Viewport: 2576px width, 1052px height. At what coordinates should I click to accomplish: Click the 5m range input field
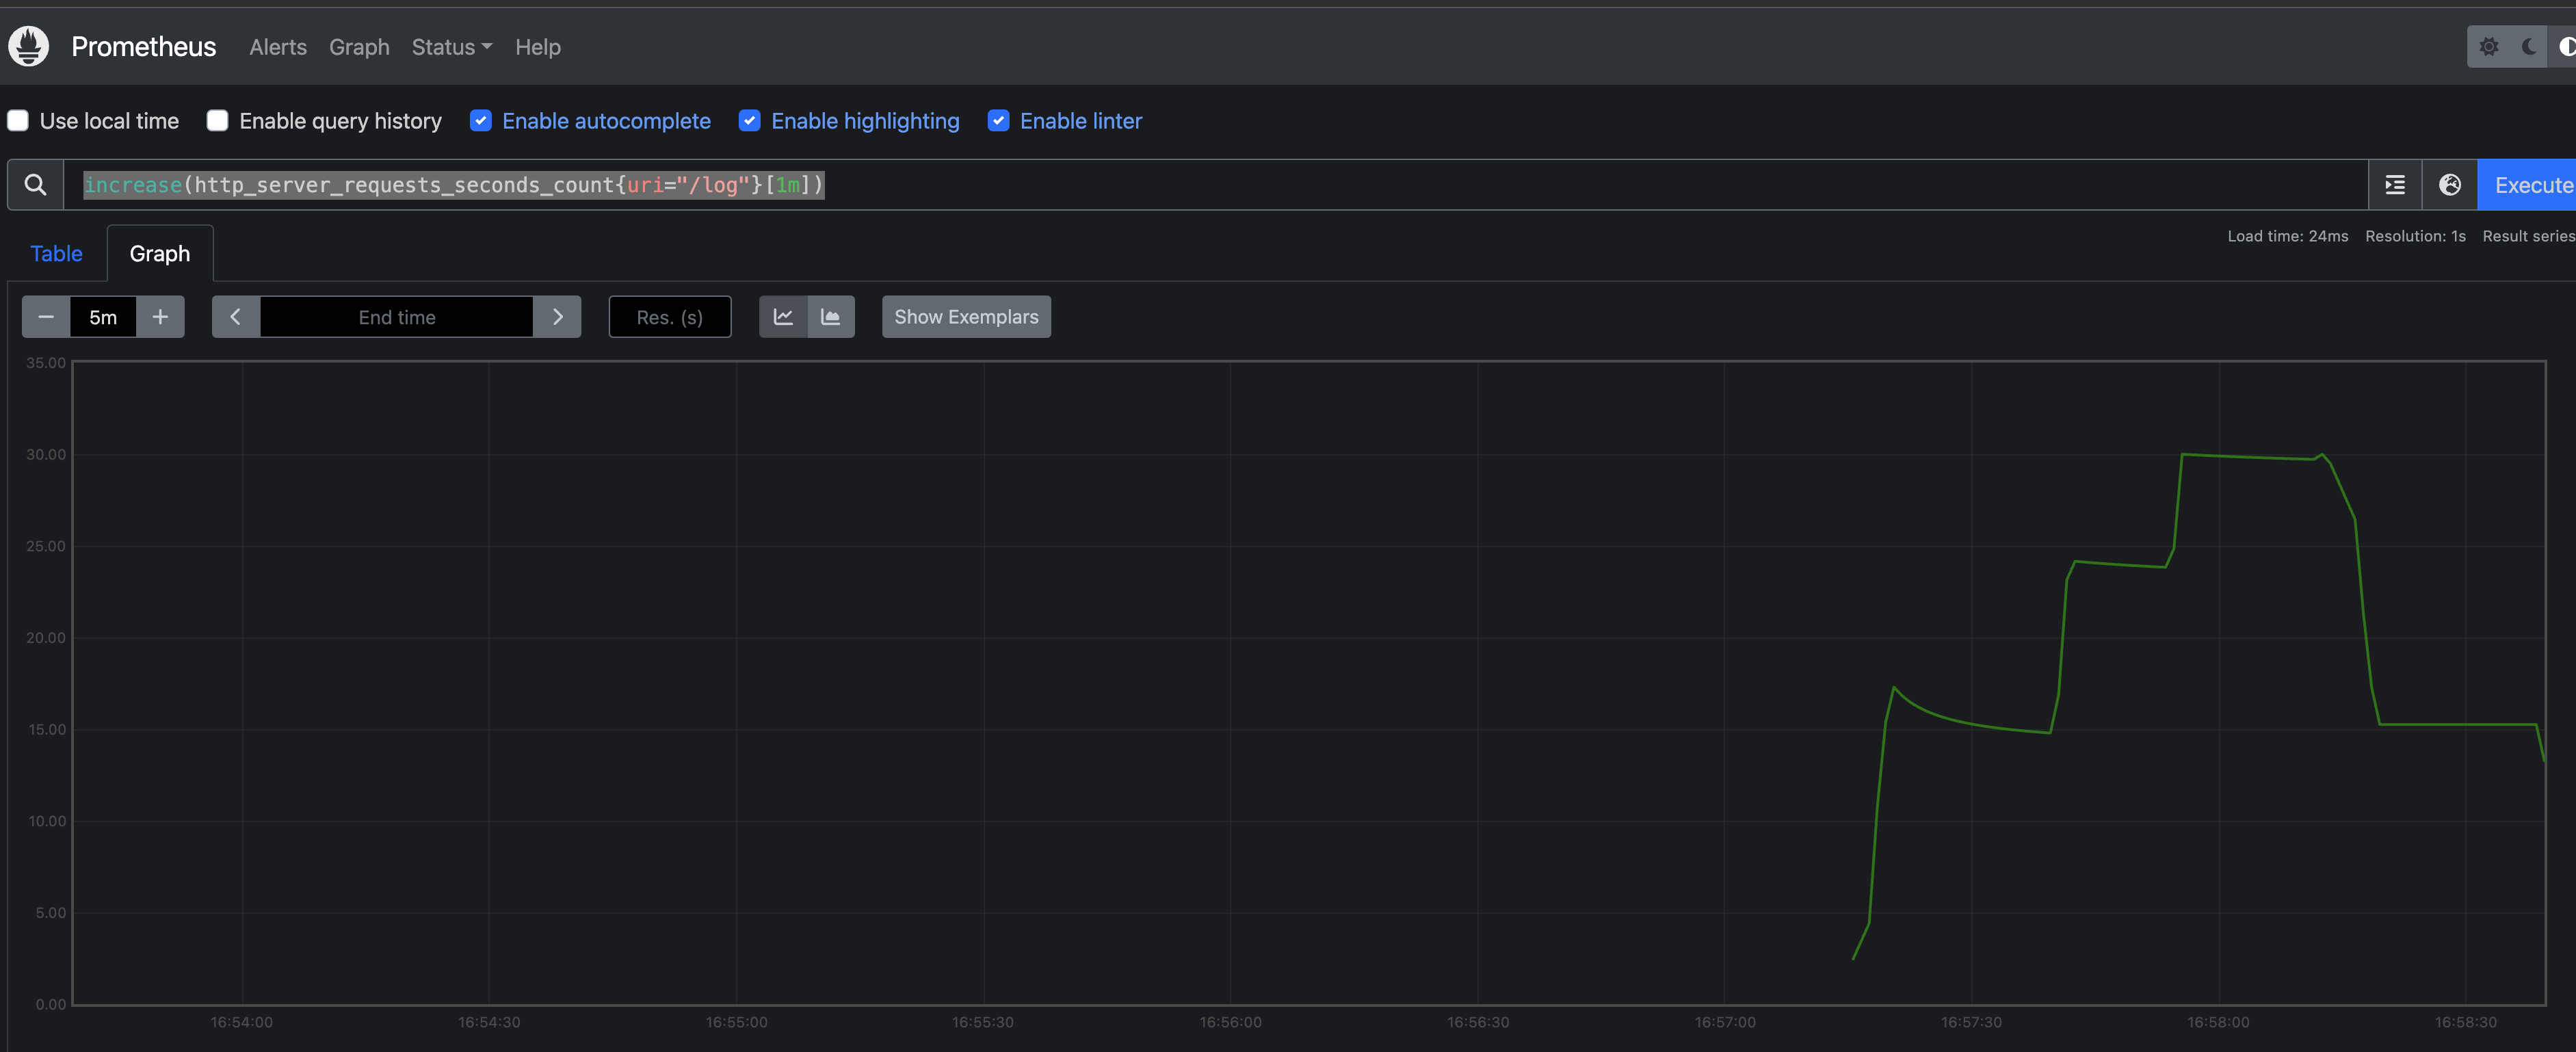[x=103, y=317]
